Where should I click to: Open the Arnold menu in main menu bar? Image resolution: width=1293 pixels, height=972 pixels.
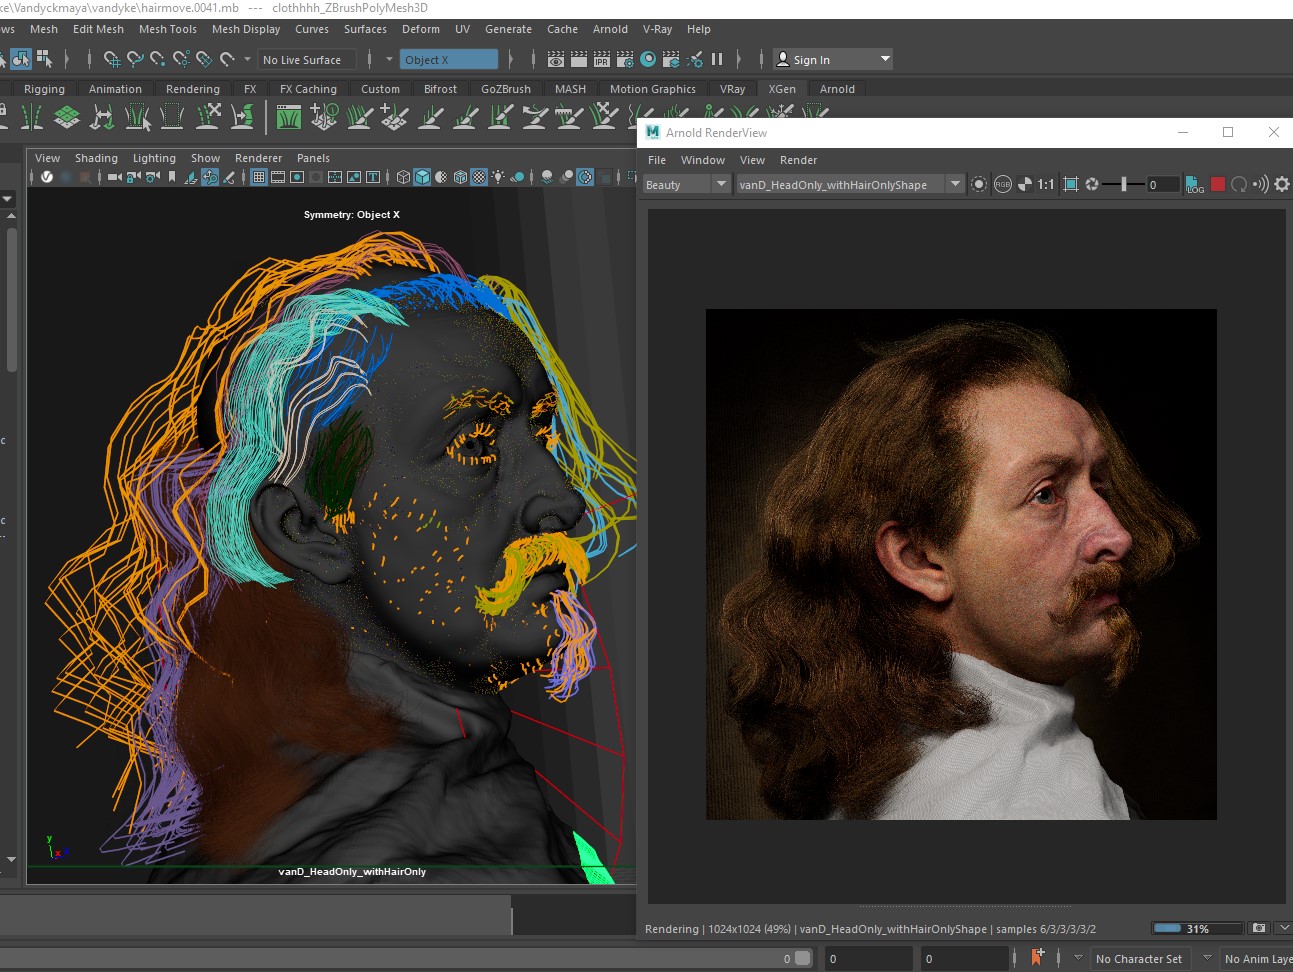tap(610, 29)
